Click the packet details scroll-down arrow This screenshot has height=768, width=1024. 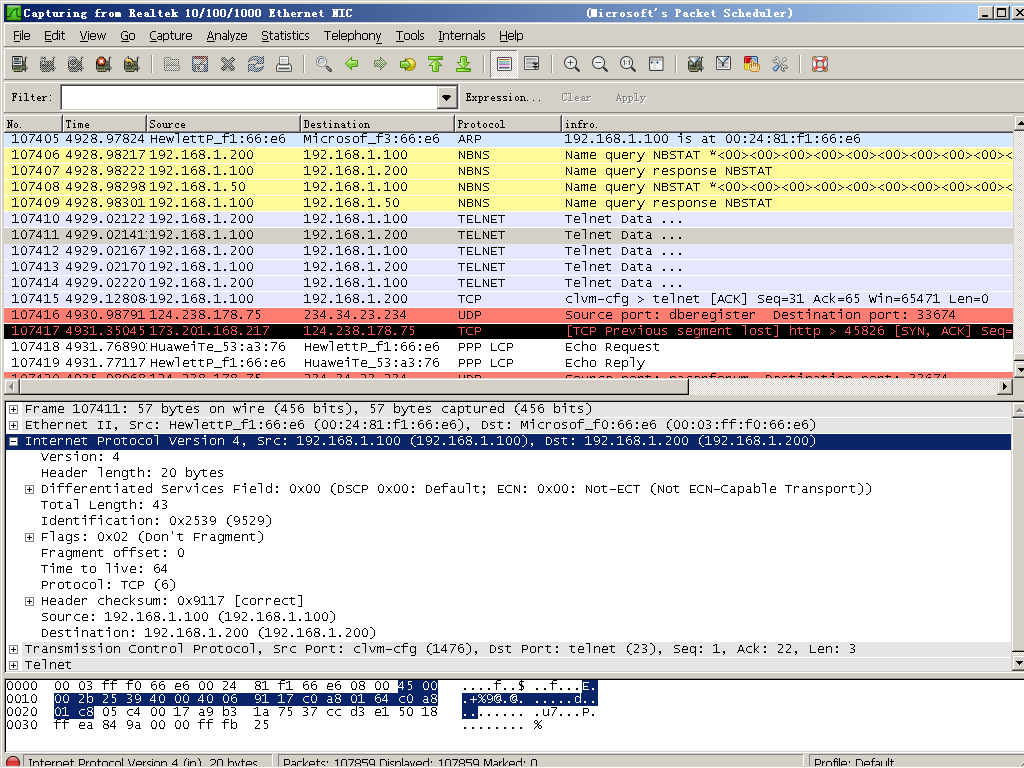1018,664
